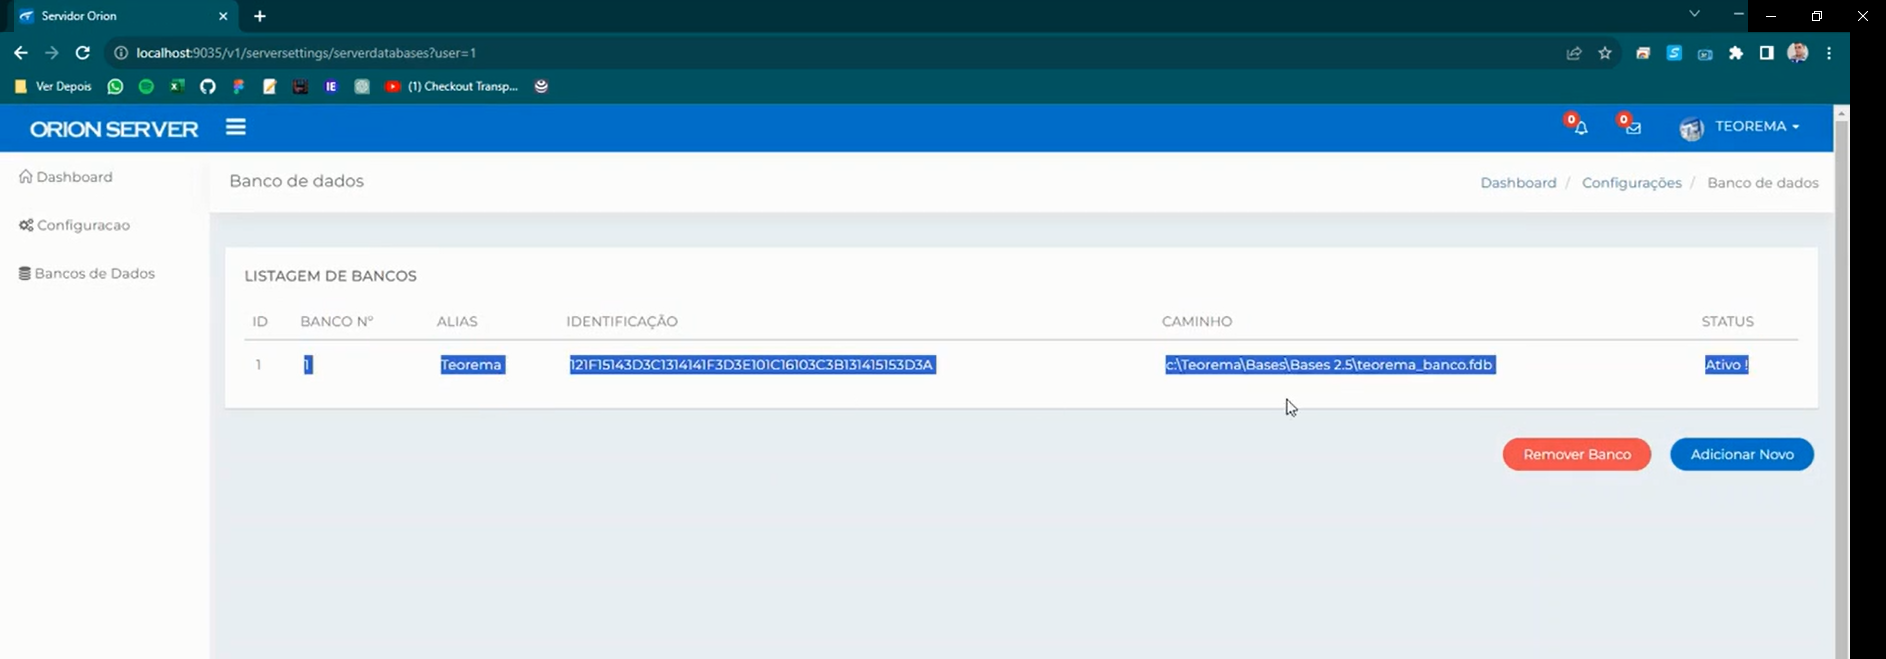Image resolution: width=1886 pixels, height=659 pixels.
Task: Toggle the hamburger sidebar menu icon
Action: (236, 127)
